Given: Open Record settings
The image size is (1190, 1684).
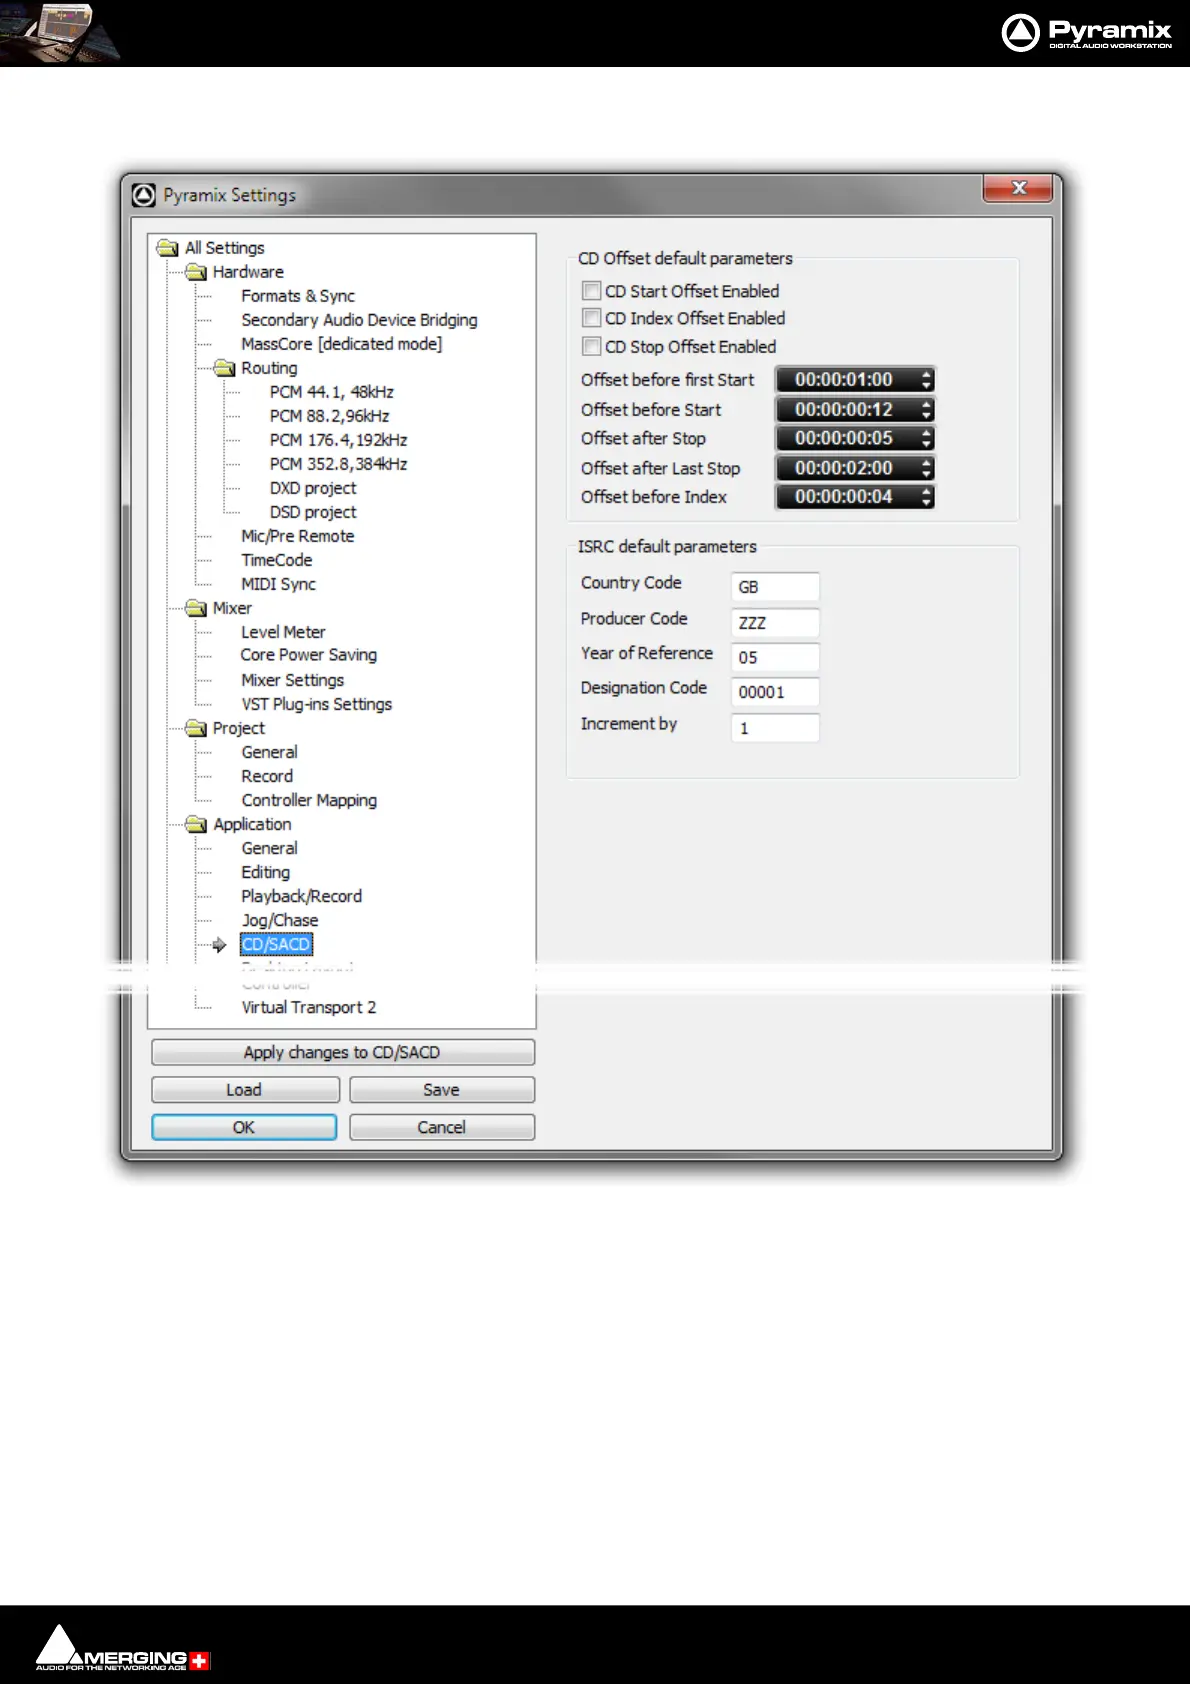Looking at the screenshot, I should tap(267, 776).
